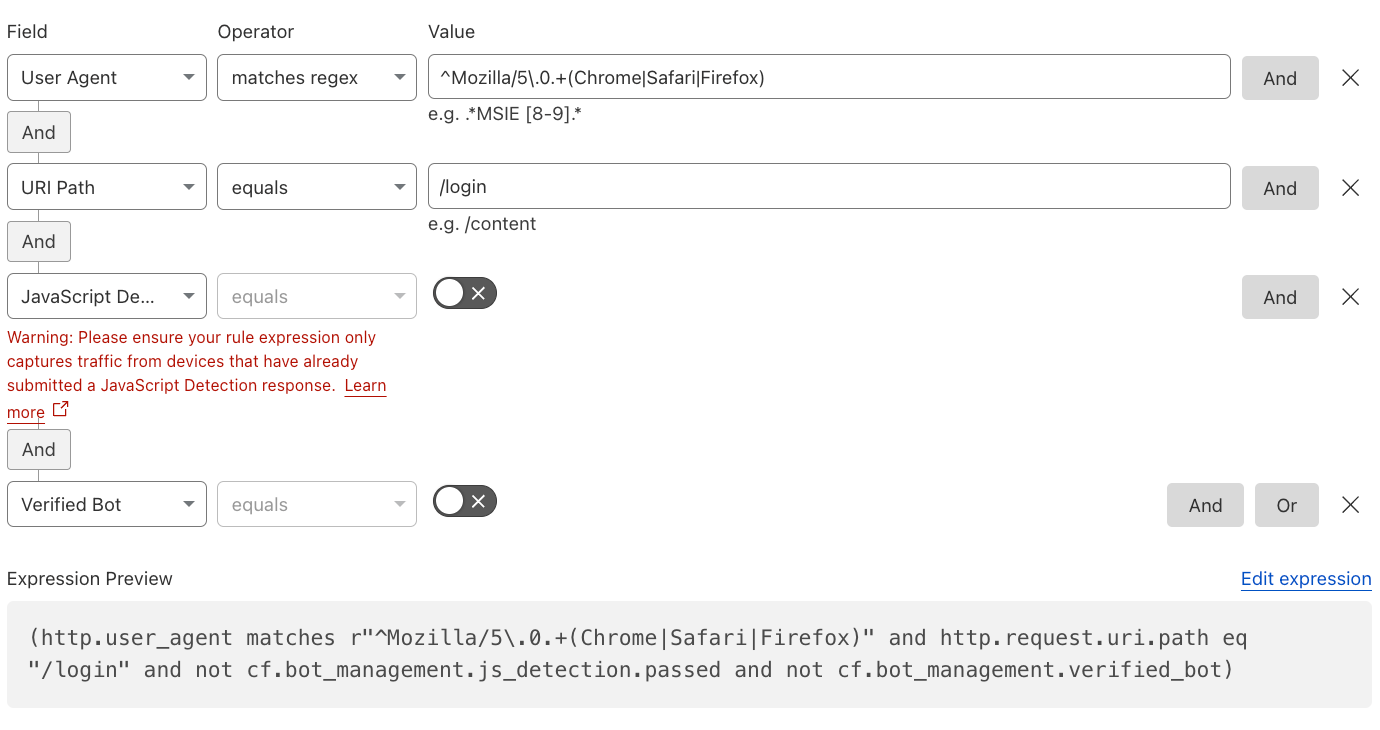Open the URI Path field dropdown
Viewport: 1380px width, 730px height.
[x=107, y=187]
